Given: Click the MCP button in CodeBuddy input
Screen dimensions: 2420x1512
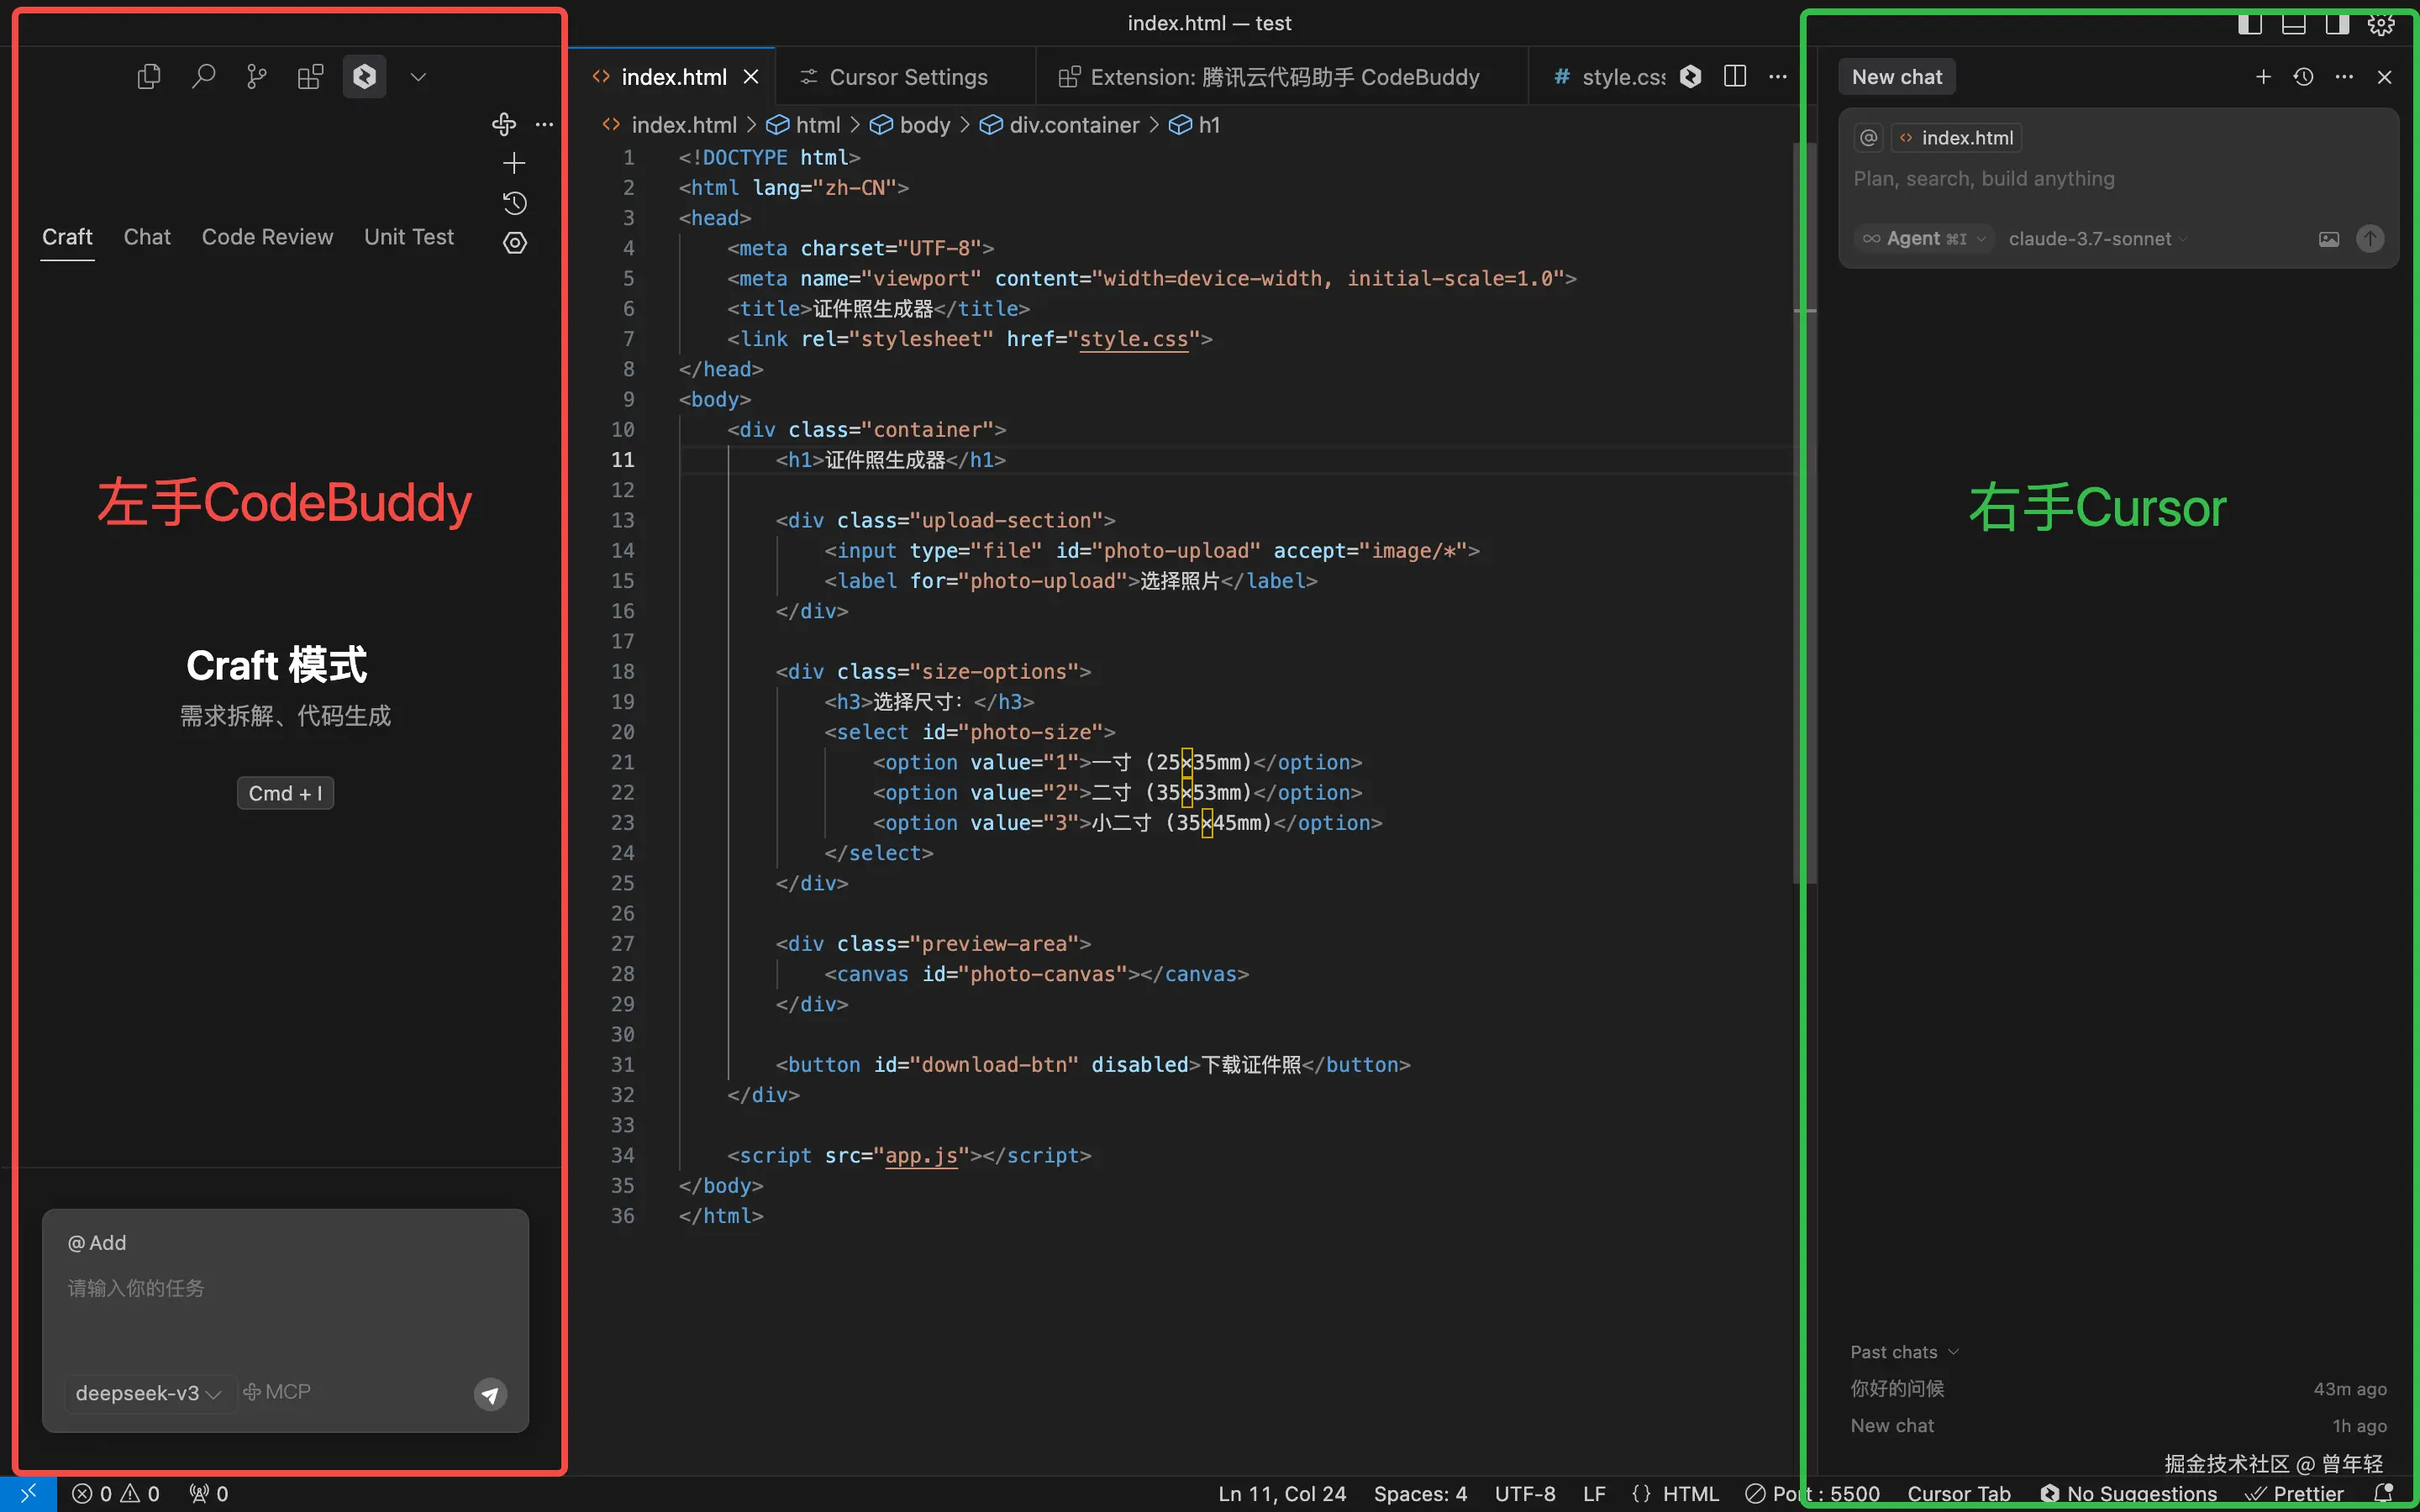Looking at the screenshot, I should (x=277, y=1392).
